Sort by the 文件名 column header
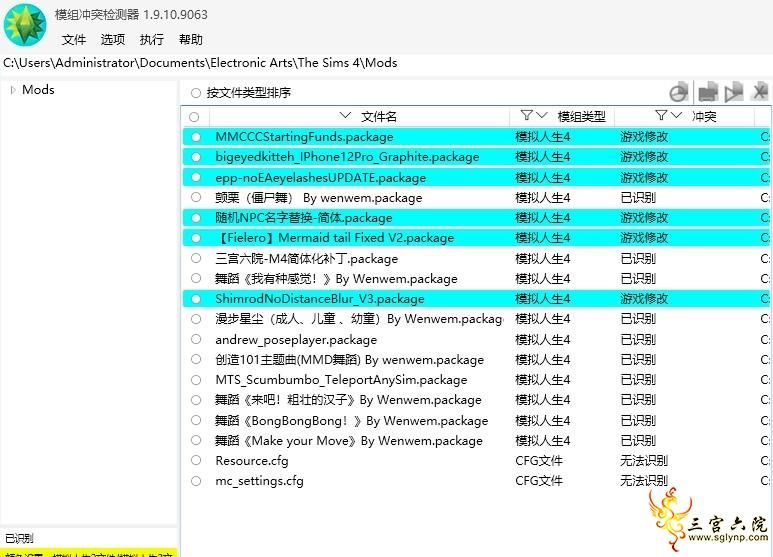 pos(379,117)
